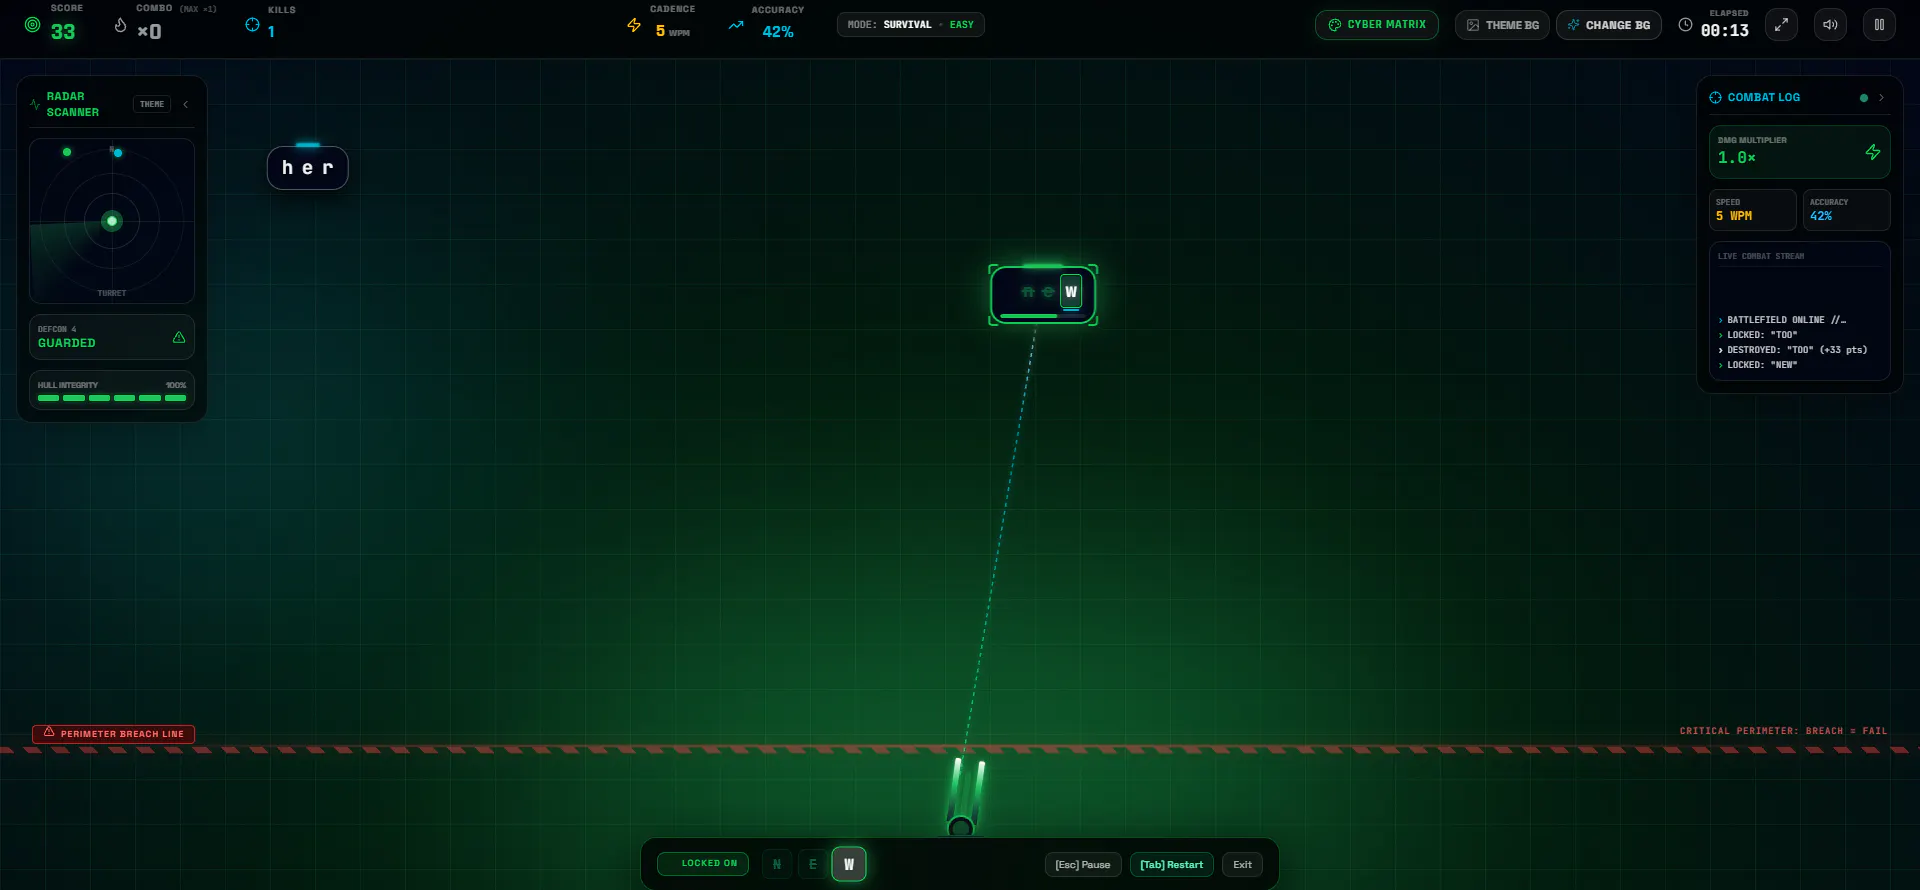Toggle the Theme BG option

(x=1502, y=25)
